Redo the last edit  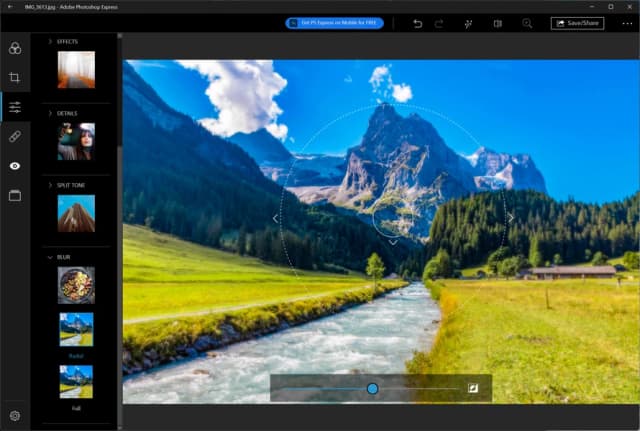[x=439, y=24]
